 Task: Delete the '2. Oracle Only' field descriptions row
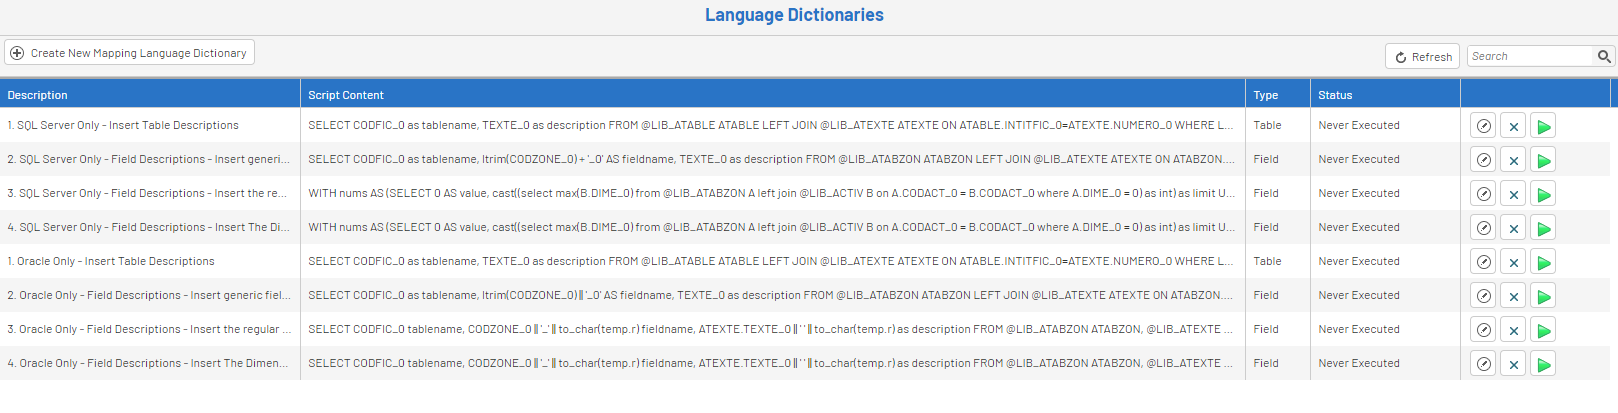1513,297
